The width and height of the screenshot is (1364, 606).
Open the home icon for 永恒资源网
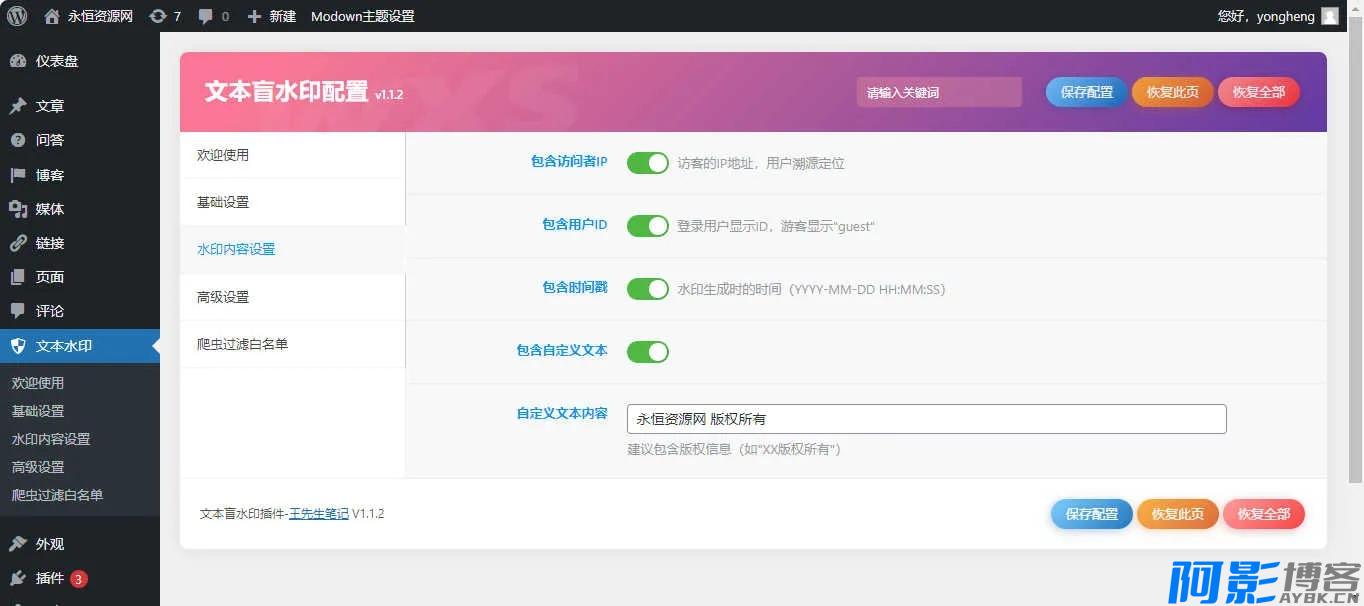52,16
